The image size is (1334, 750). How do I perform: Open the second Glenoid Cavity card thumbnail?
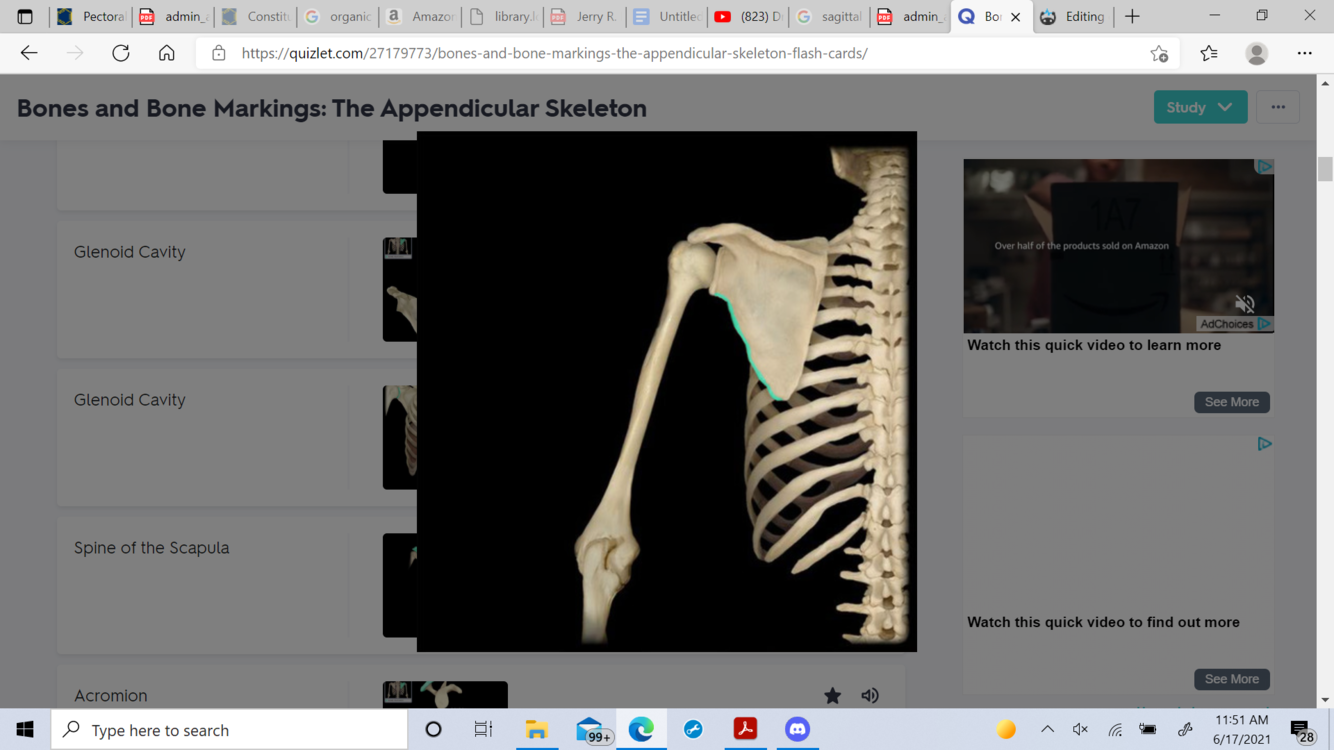point(399,438)
